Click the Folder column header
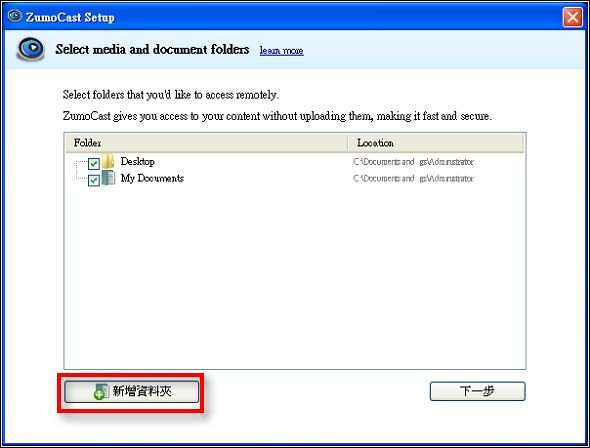Viewport: 590px width, 448px height. coord(206,143)
